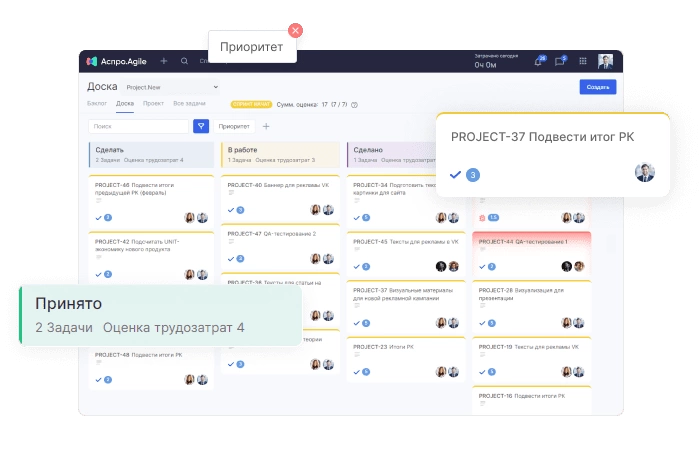Click the PROJECT-37 Подвести итог РК title
700x456 pixels.
(542, 137)
